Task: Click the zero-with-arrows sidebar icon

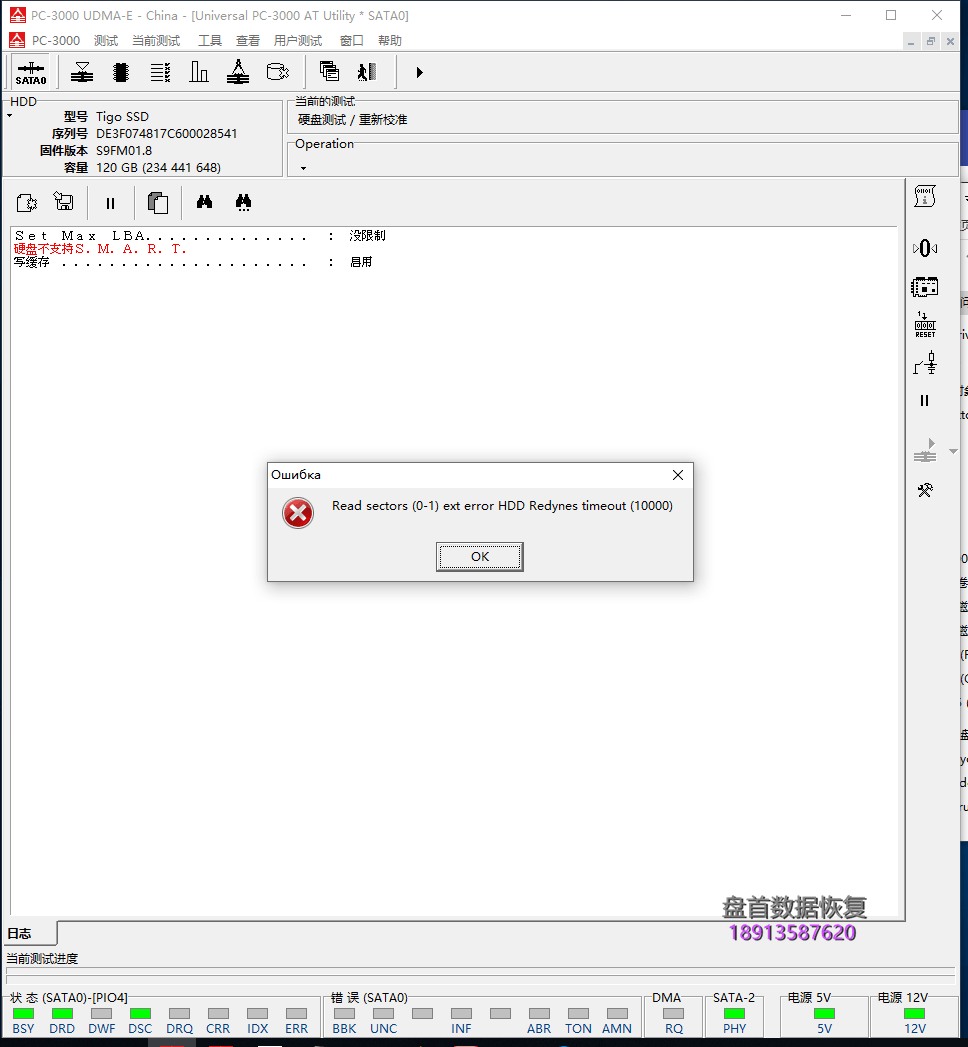Action: (x=925, y=248)
